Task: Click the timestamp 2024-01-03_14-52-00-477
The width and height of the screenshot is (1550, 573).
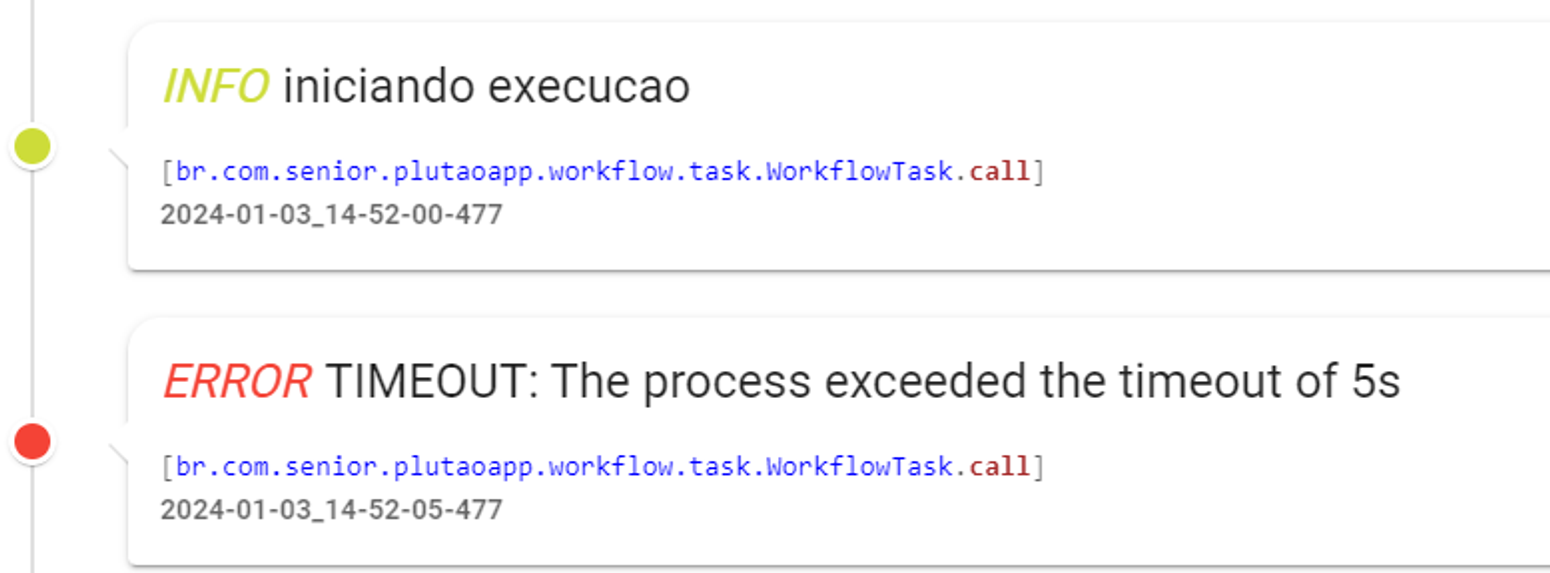Action: click(331, 215)
